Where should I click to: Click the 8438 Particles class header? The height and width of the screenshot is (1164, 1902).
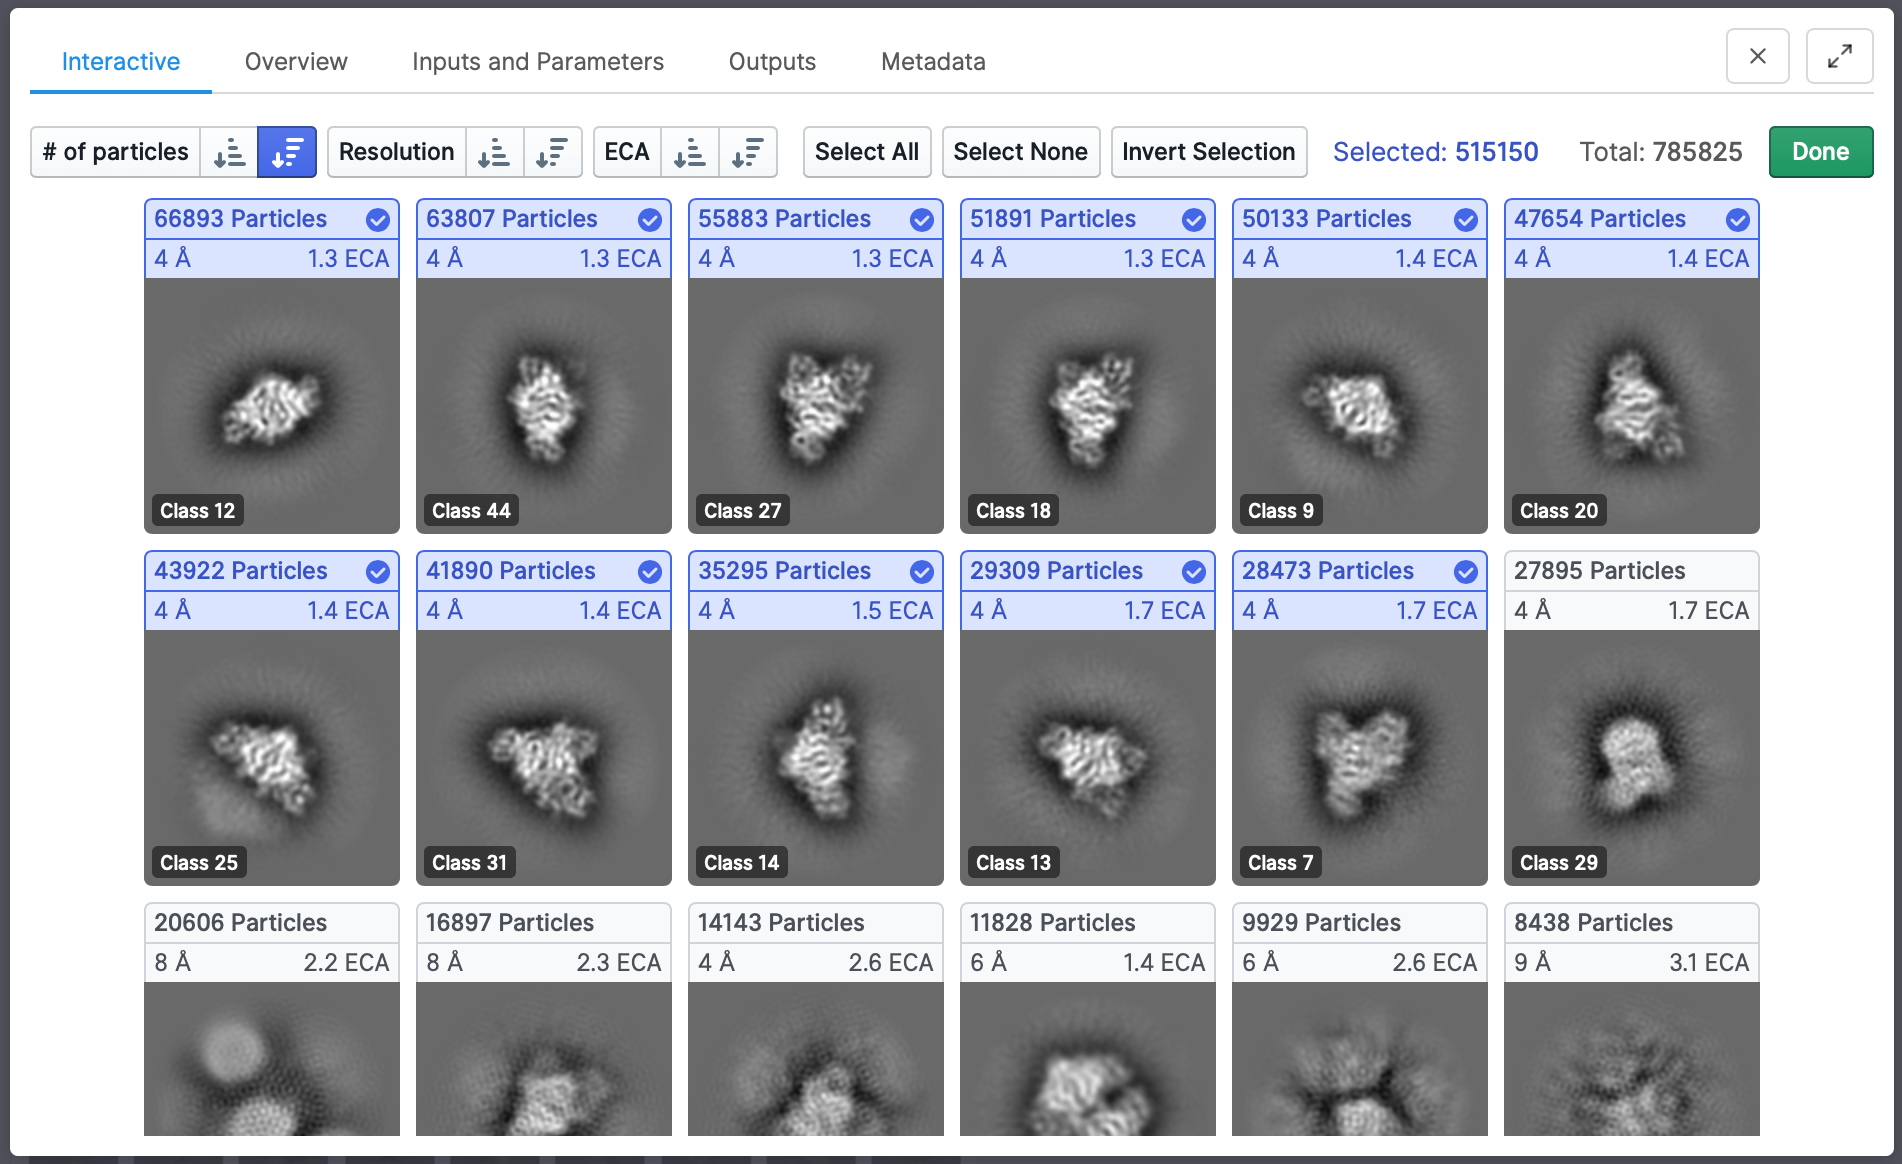1632,923
